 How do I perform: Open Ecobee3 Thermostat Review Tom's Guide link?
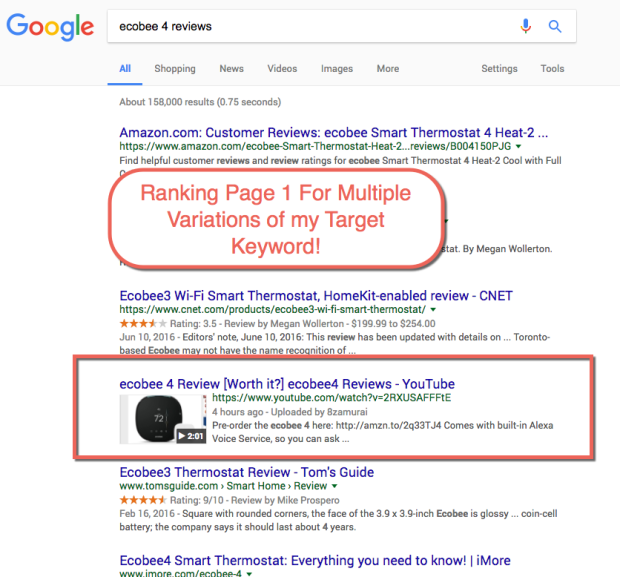(x=247, y=472)
